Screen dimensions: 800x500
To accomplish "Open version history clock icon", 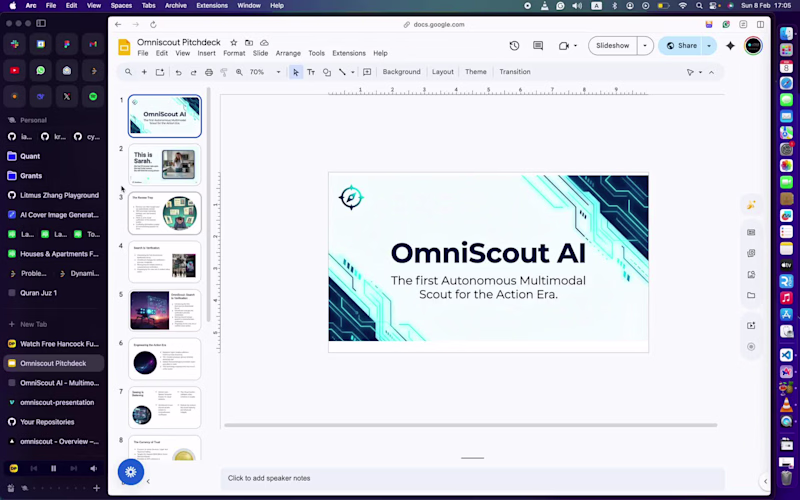I will pyautogui.click(x=514, y=45).
